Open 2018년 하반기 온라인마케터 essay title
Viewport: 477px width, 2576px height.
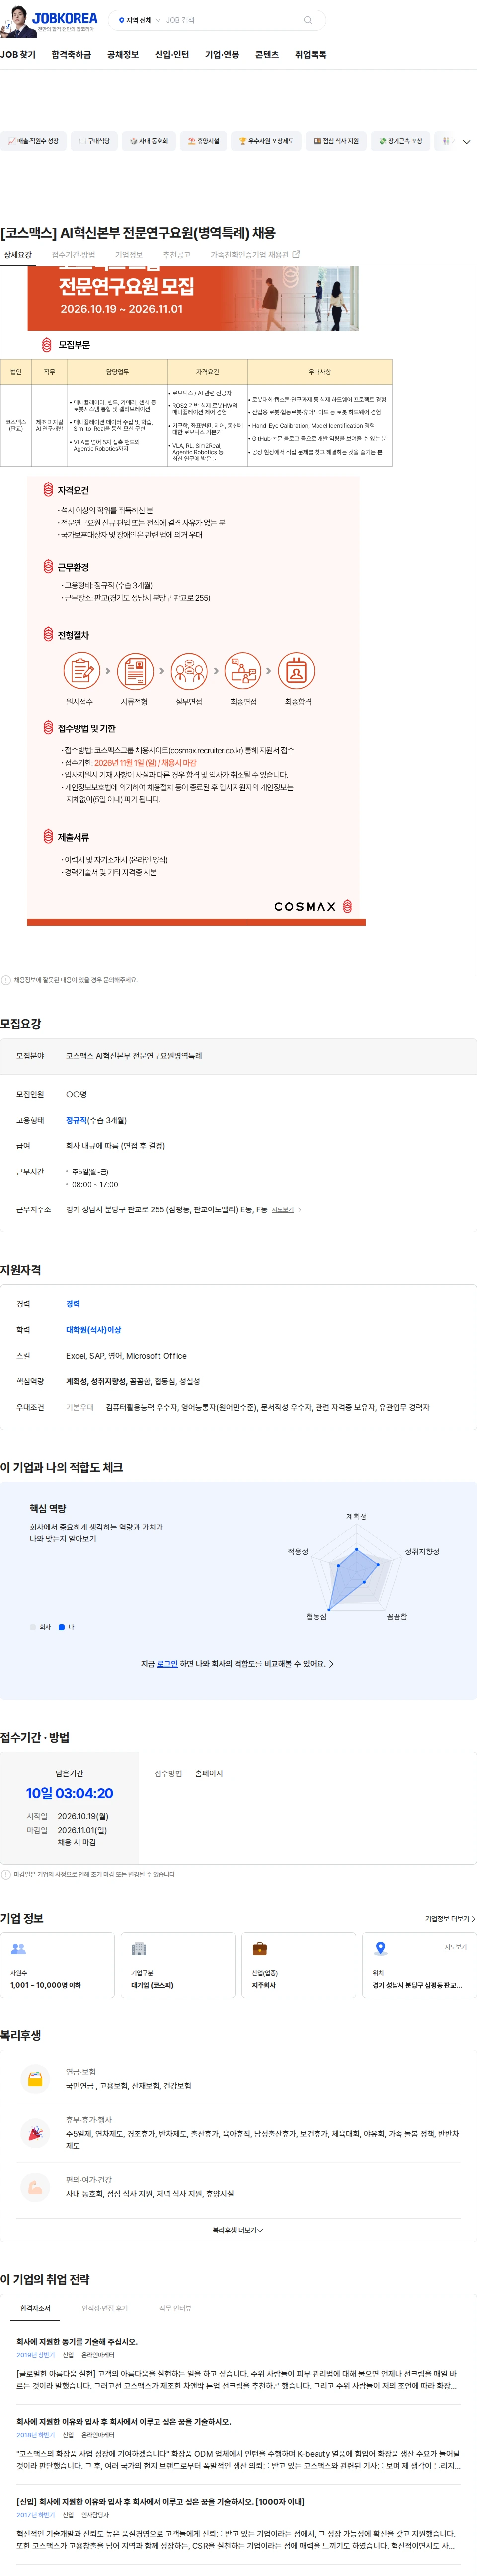coord(123,2422)
